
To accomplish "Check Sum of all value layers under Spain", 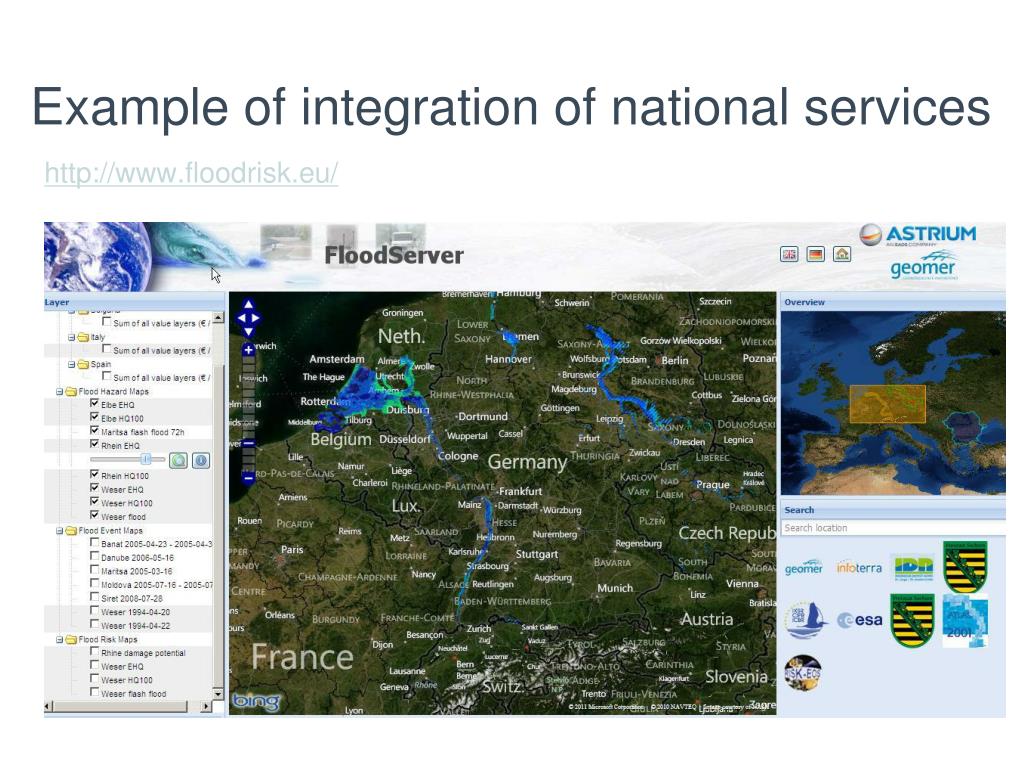I will coord(106,377).
